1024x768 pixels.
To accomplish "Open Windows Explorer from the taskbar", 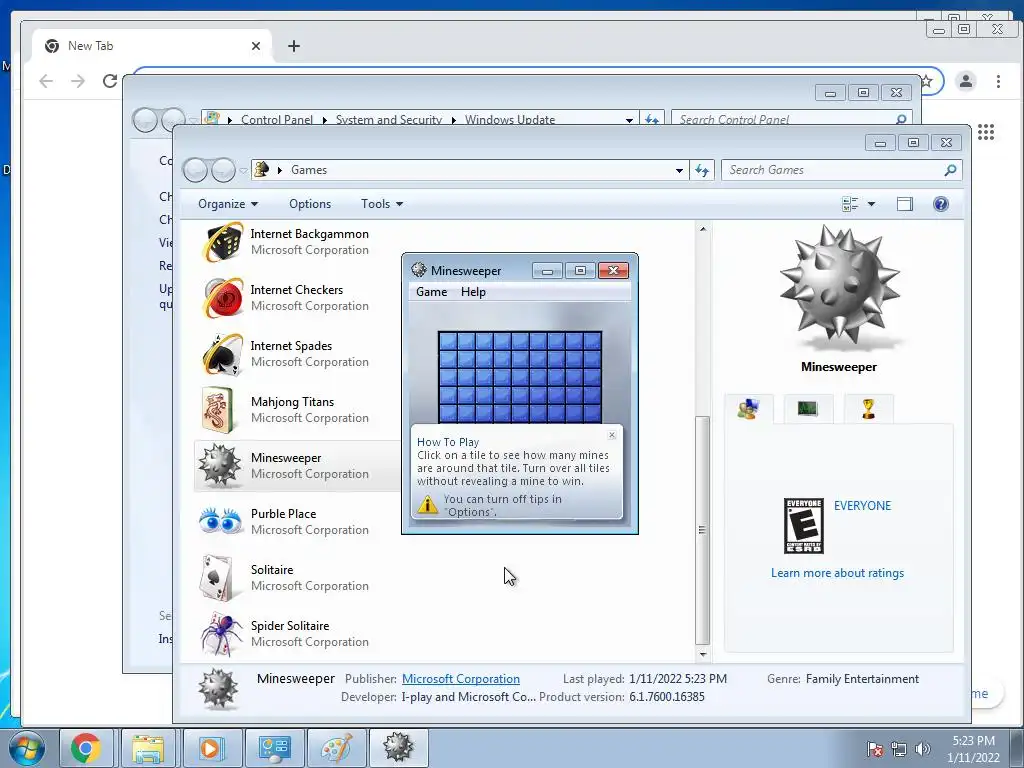I will (x=148, y=748).
